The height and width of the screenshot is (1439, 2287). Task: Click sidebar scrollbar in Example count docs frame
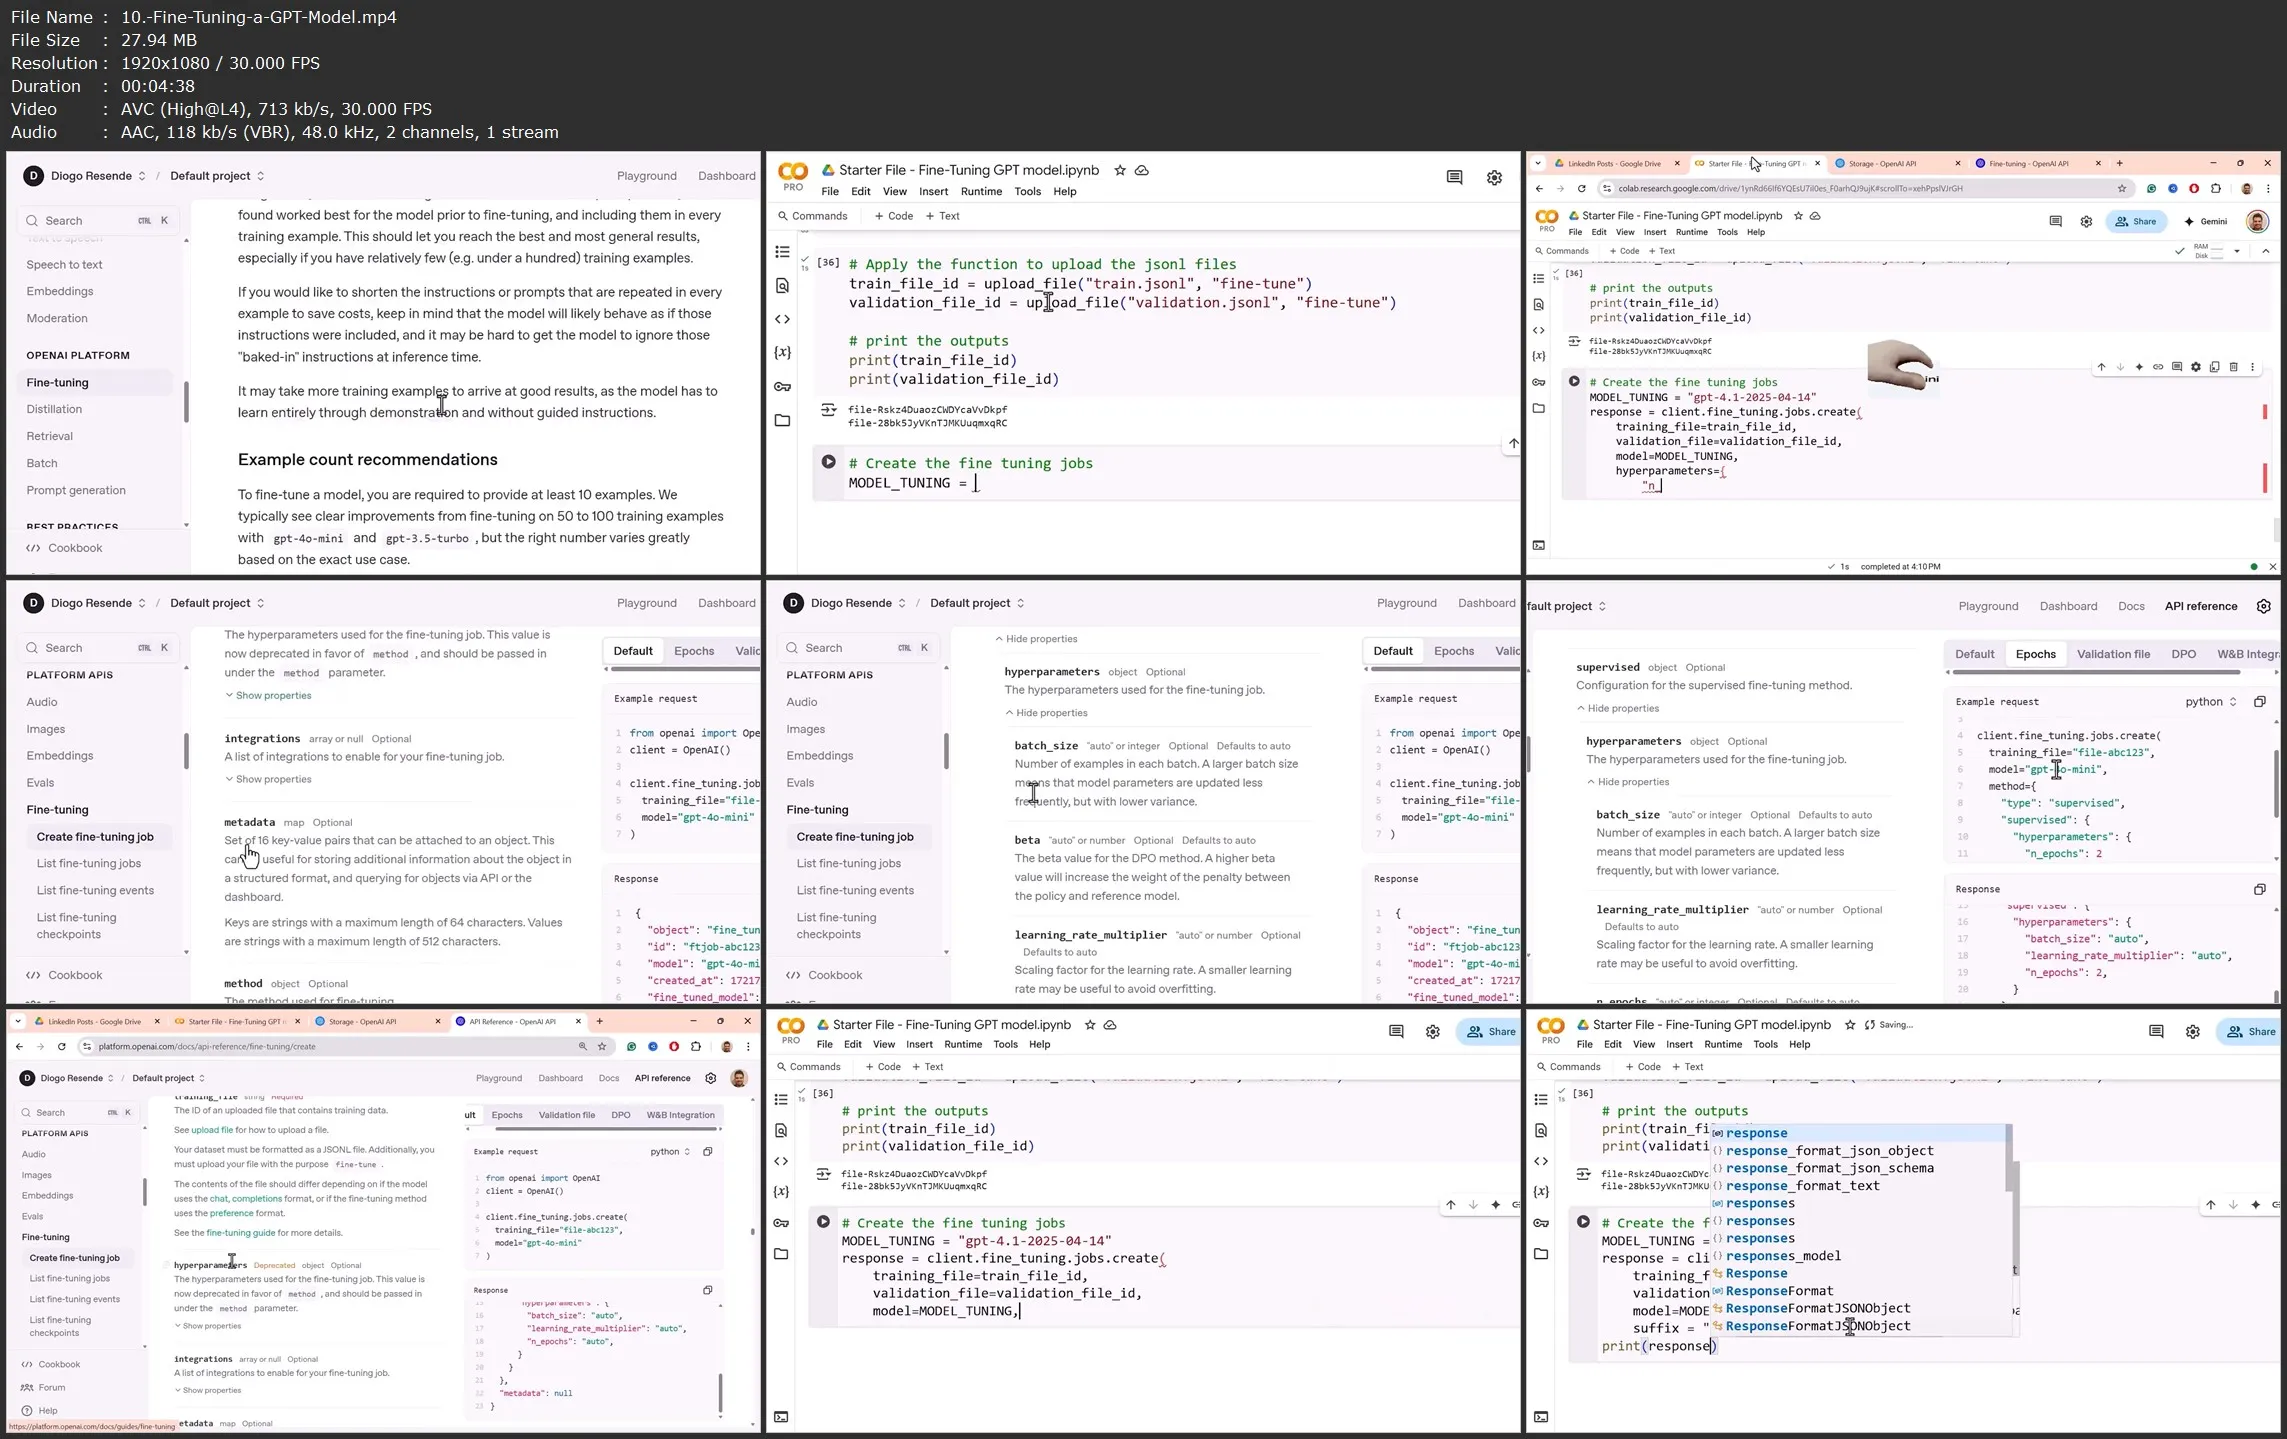click(186, 401)
